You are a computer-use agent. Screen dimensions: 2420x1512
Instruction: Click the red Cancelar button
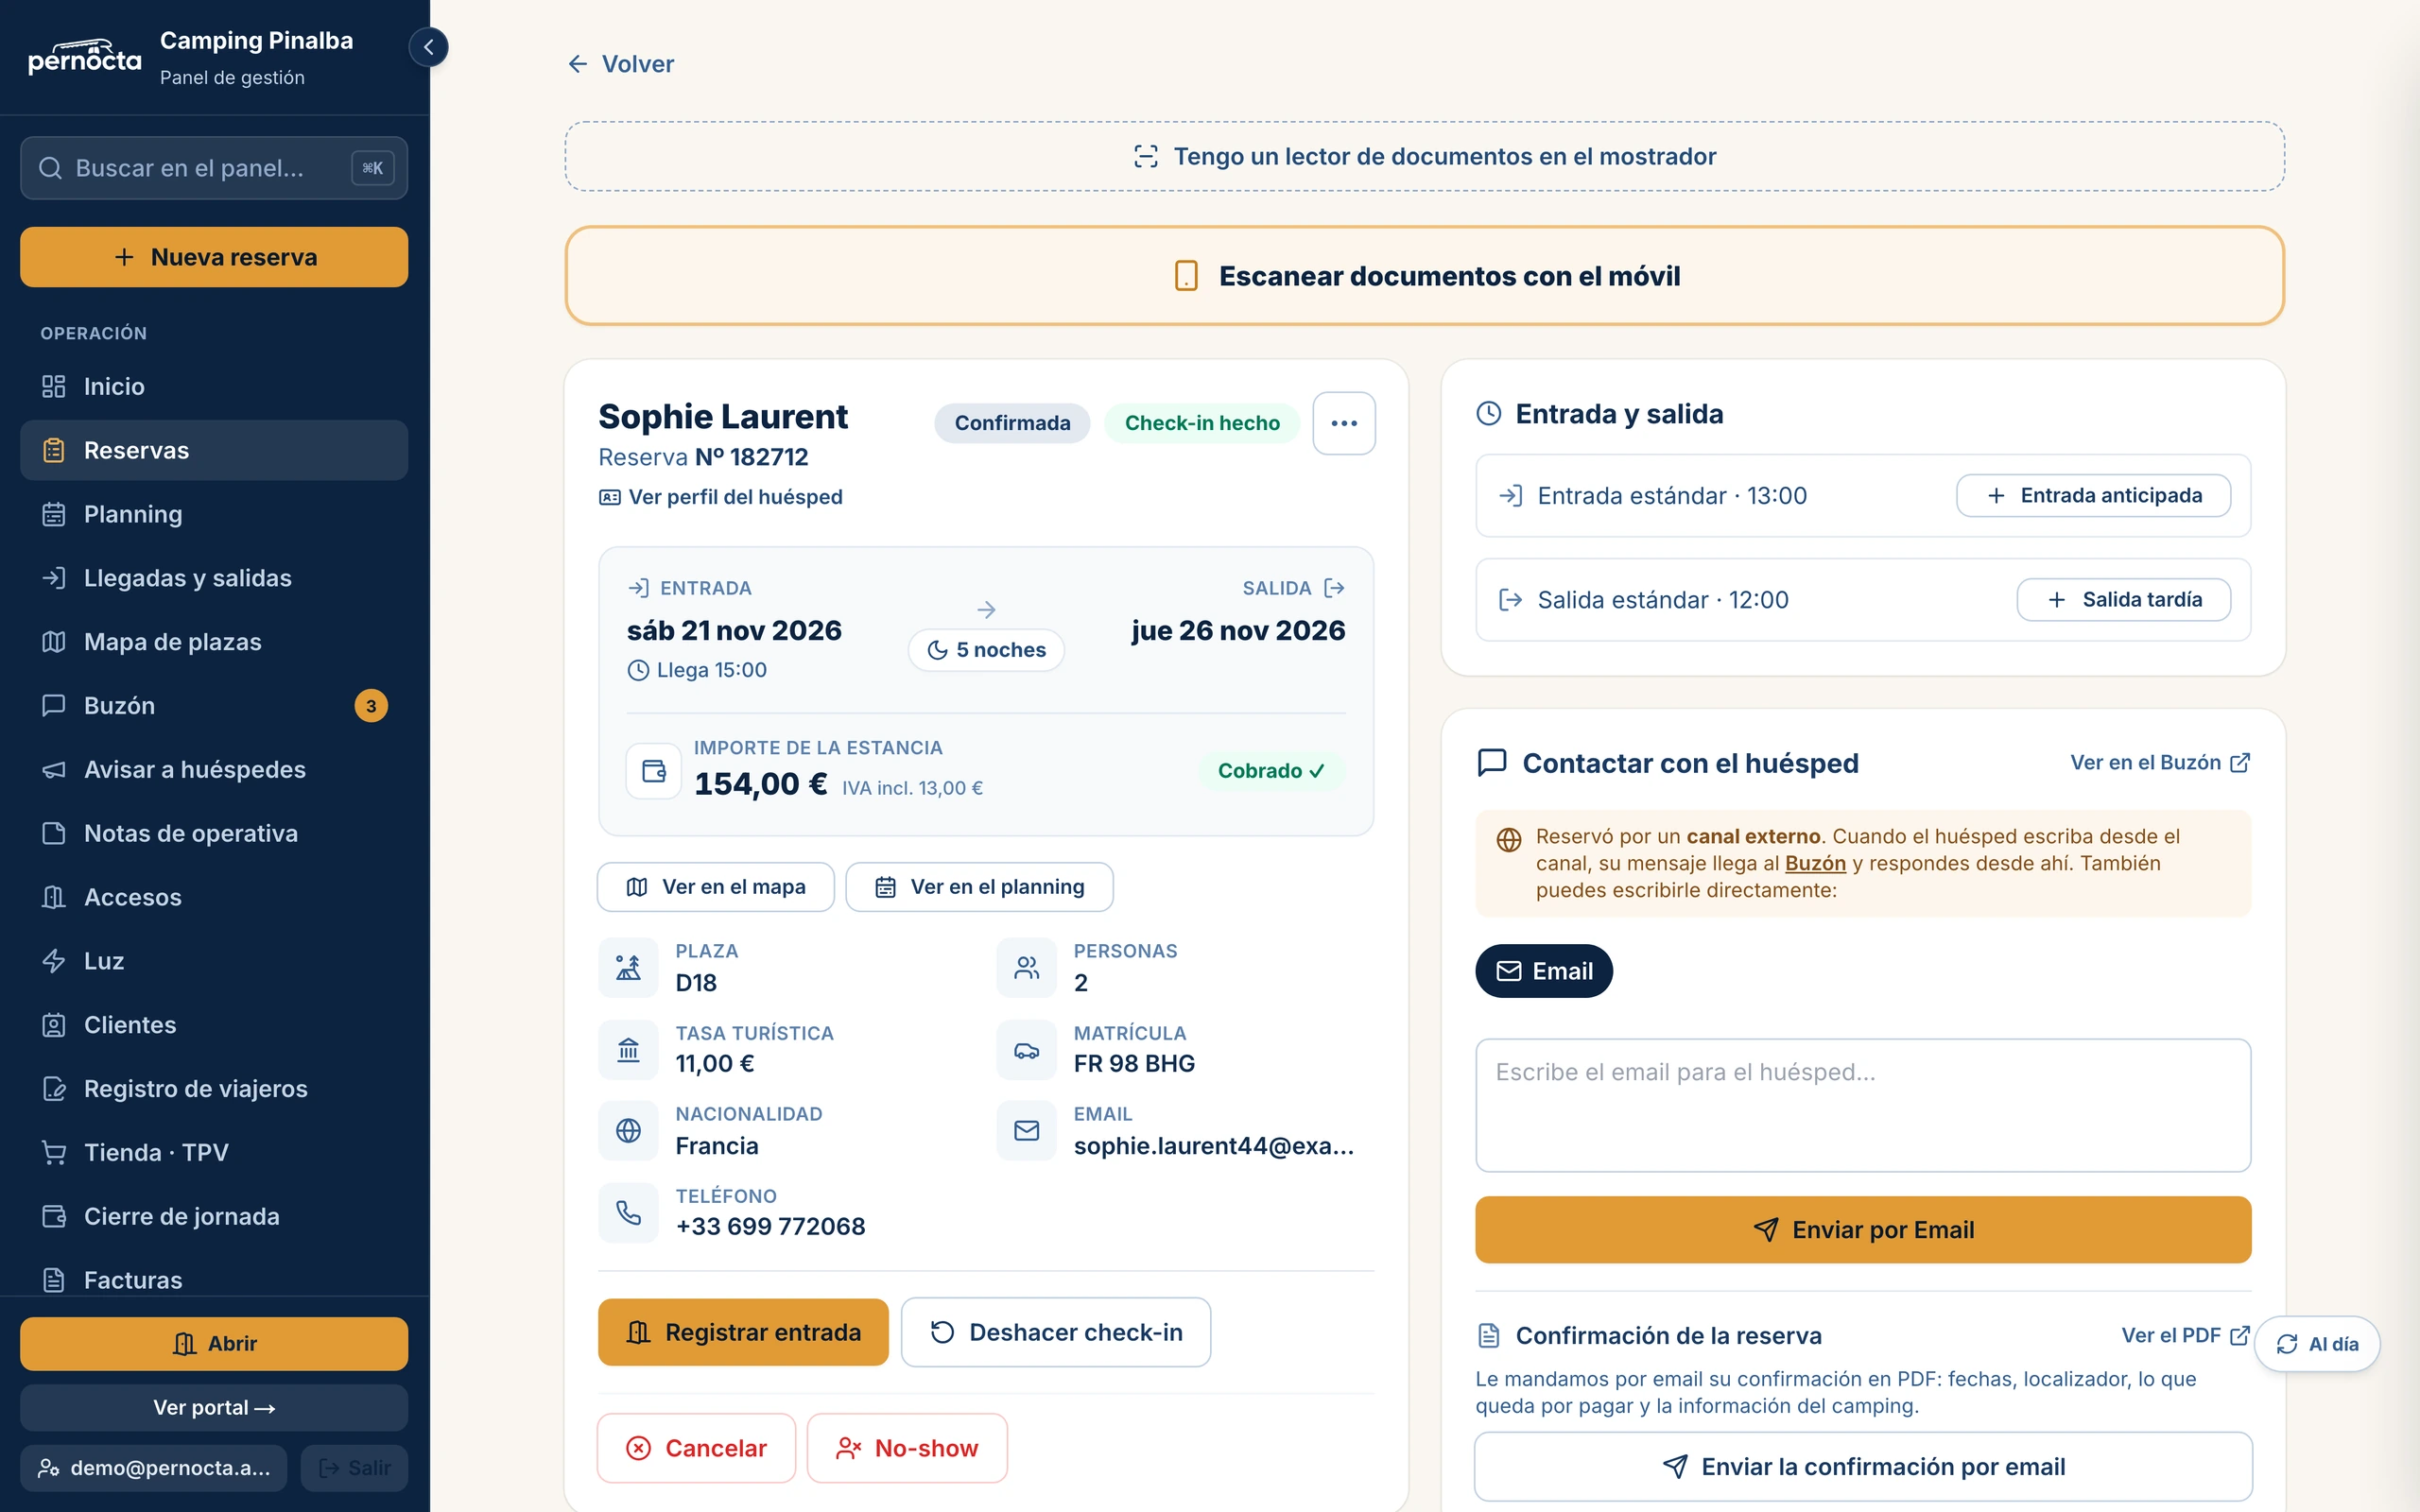tap(696, 1448)
